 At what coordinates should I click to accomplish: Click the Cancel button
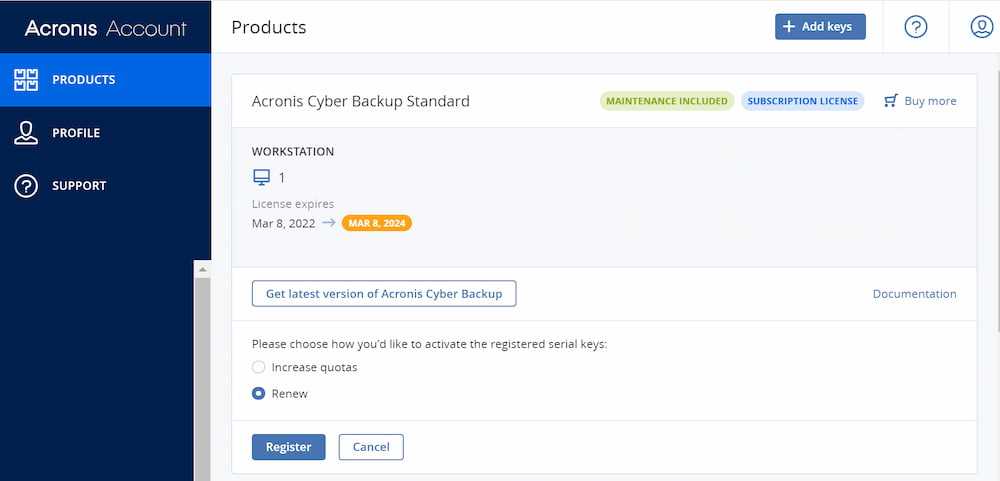[x=371, y=447]
